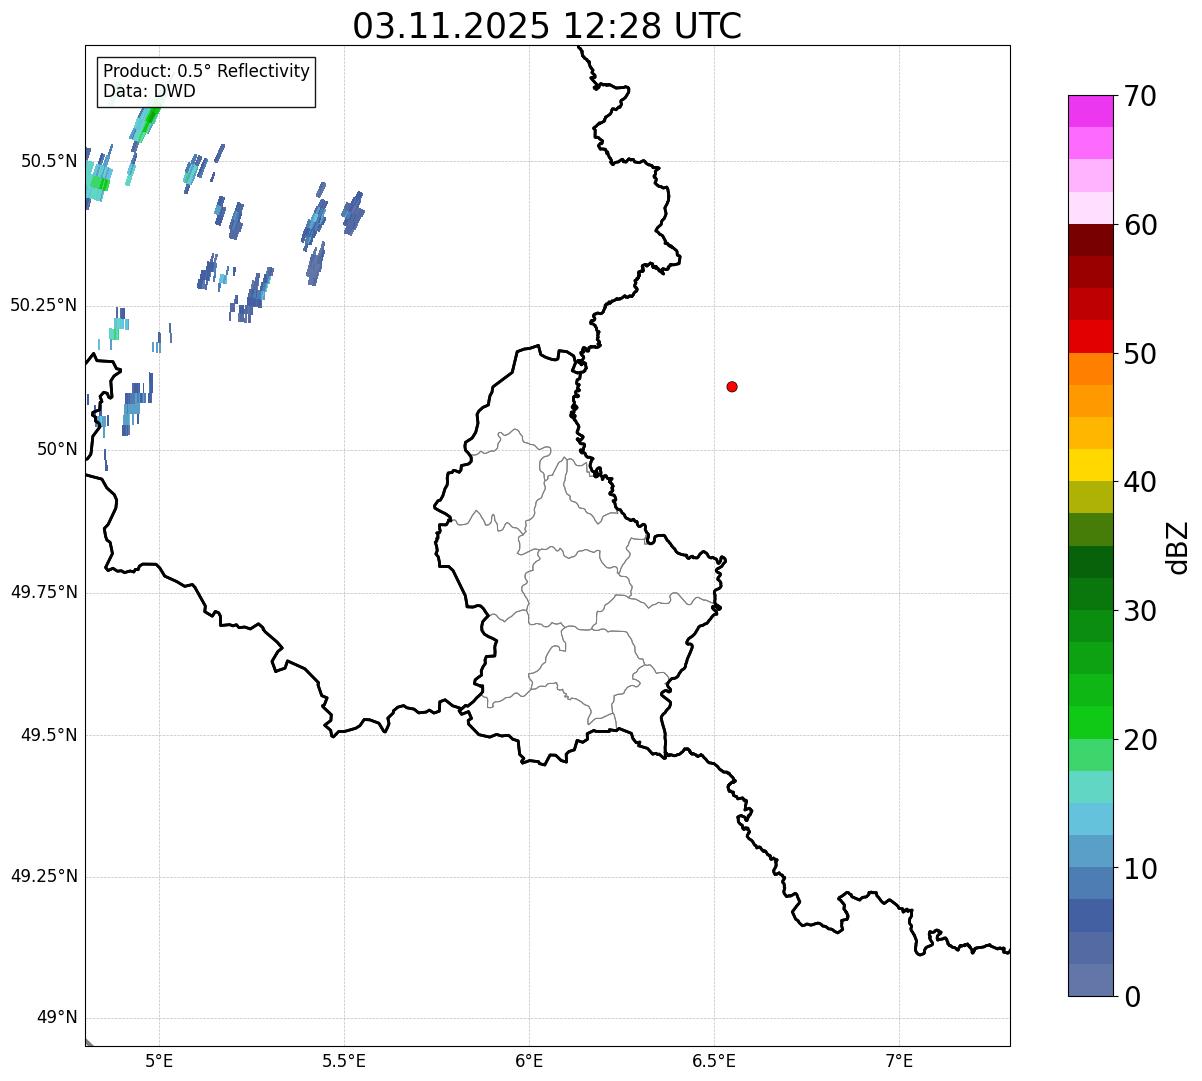Viewport: 1202px width, 1081px height.
Task: Pick the yellow swatch just above 40 dBZ
Action: tap(1091, 465)
